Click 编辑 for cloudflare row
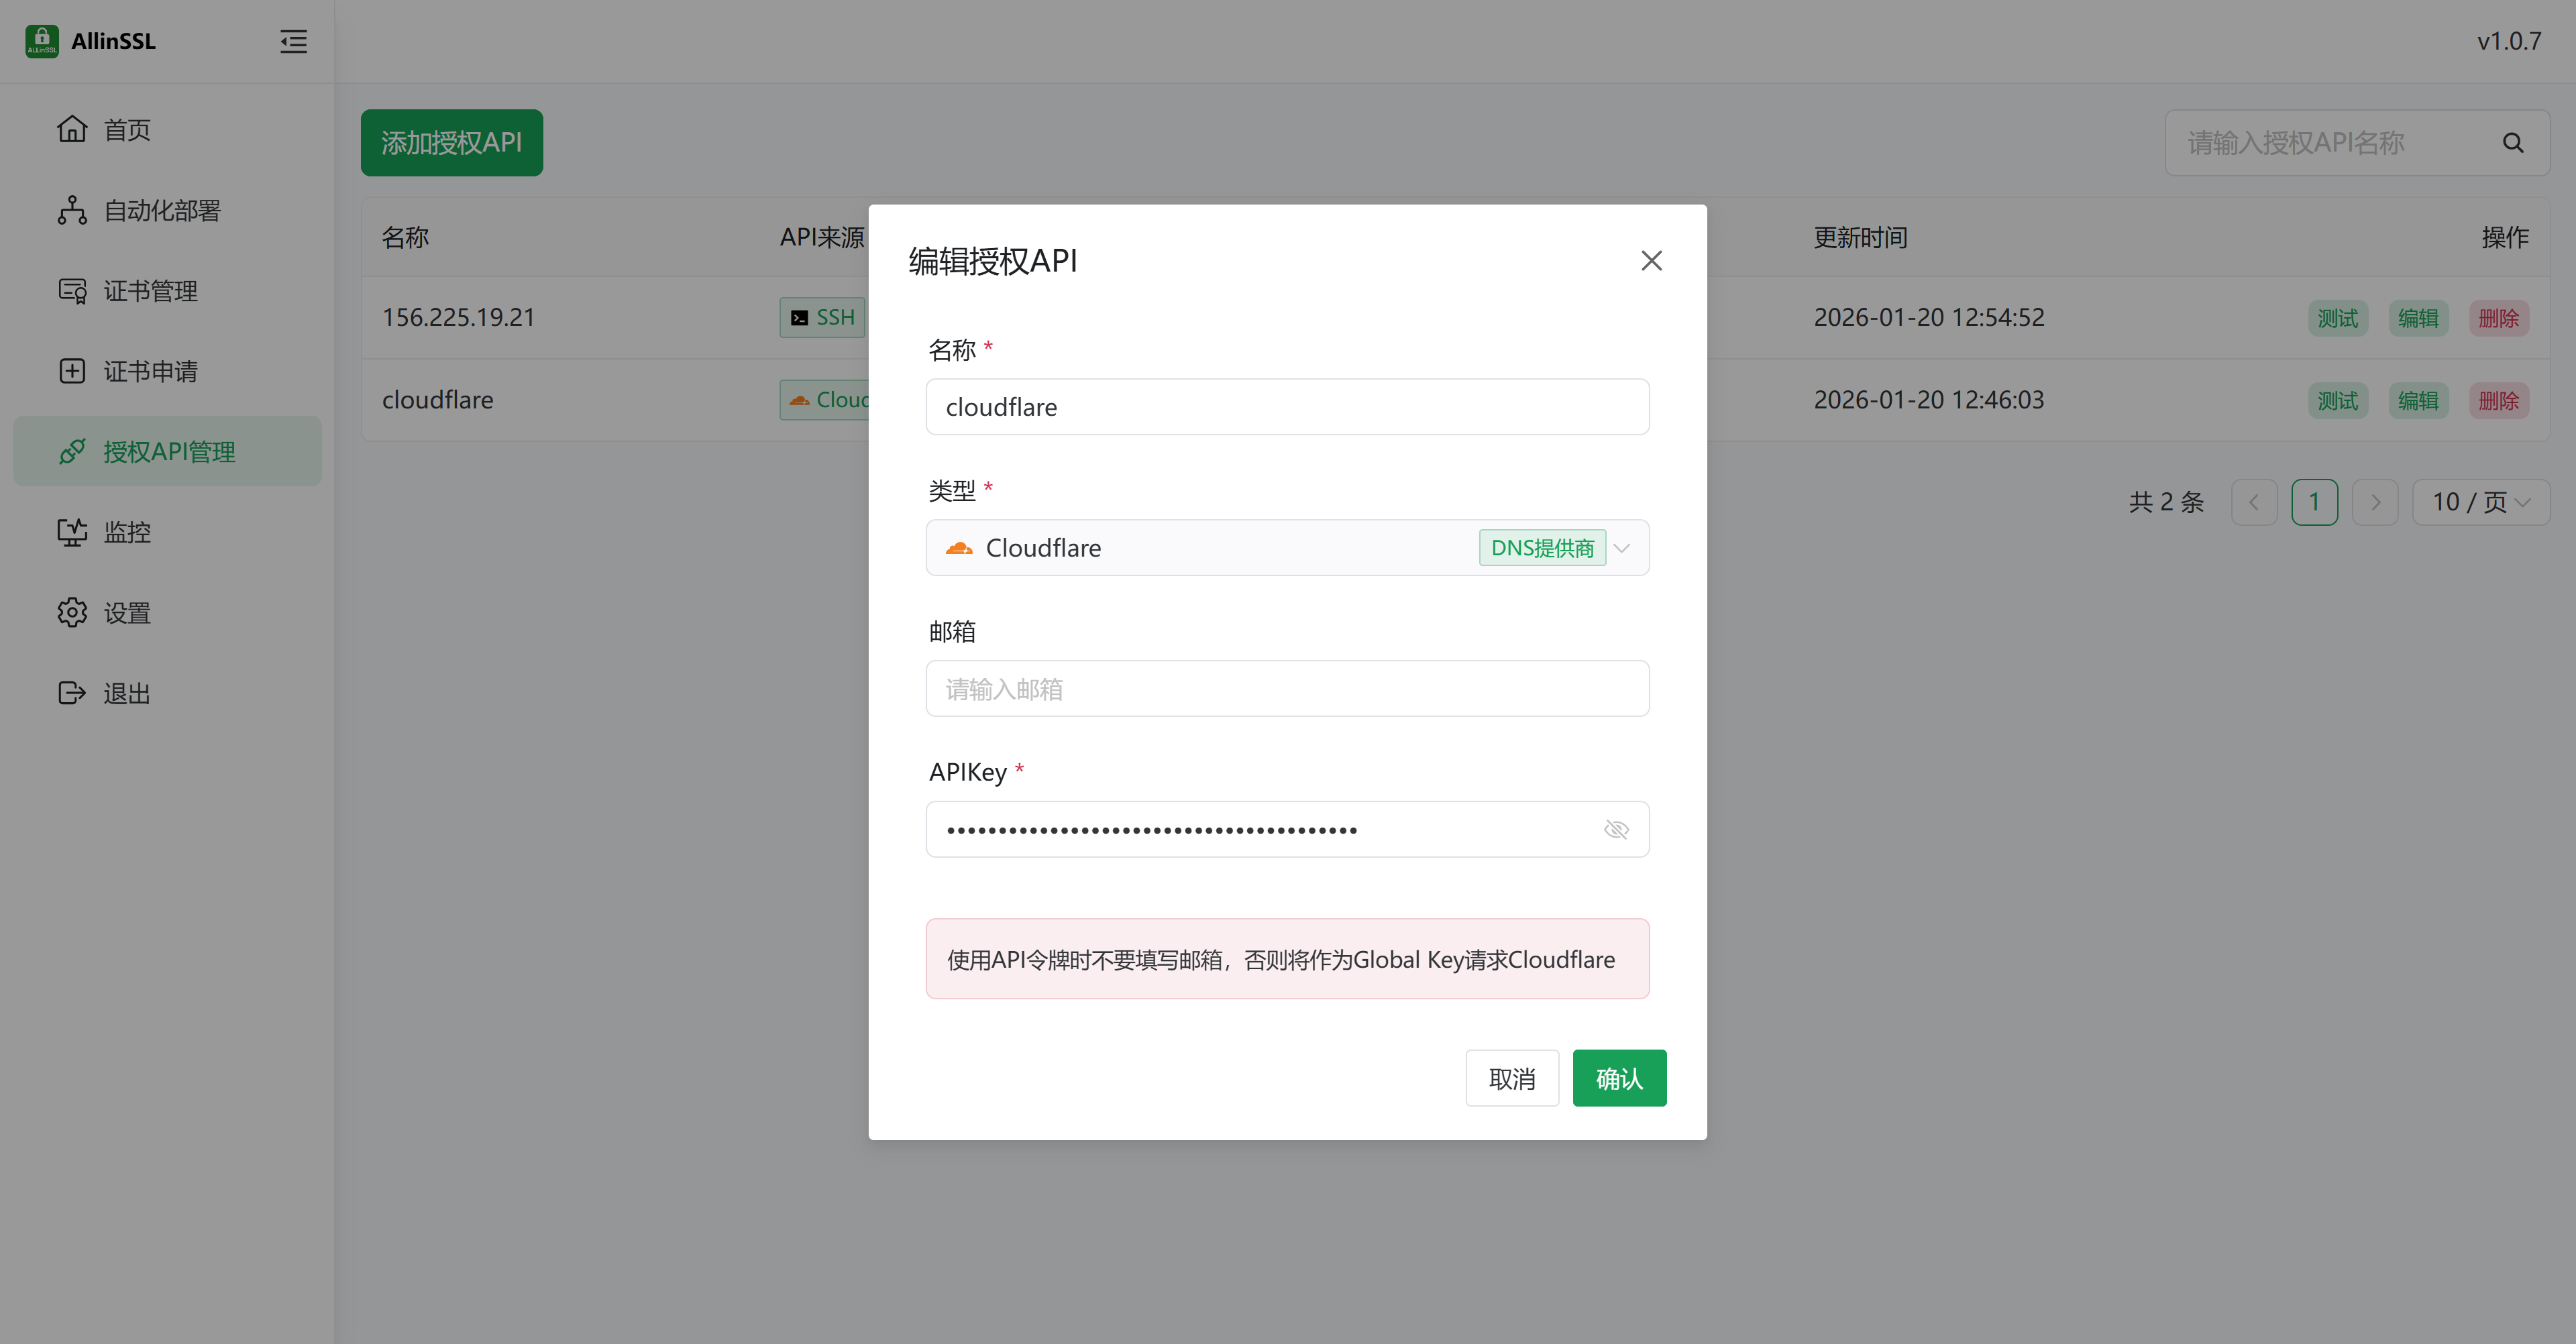The width and height of the screenshot is (2576, 1344). tap(2418, 401)
